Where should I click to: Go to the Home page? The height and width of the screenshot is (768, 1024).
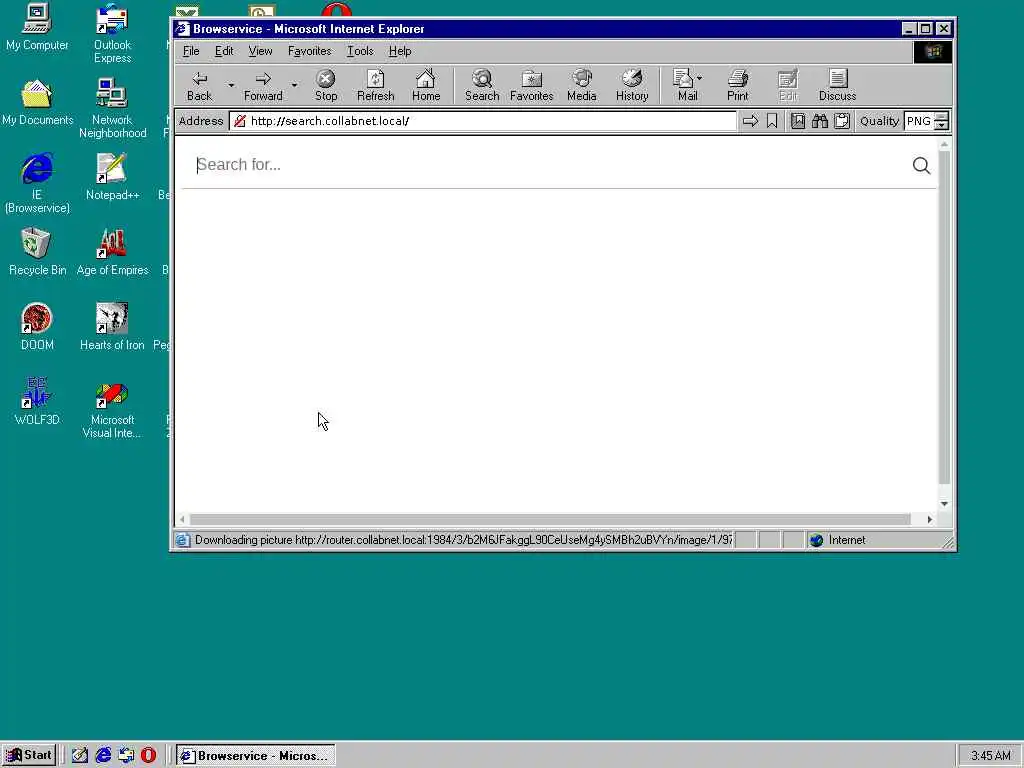click(x=426, y=86)
